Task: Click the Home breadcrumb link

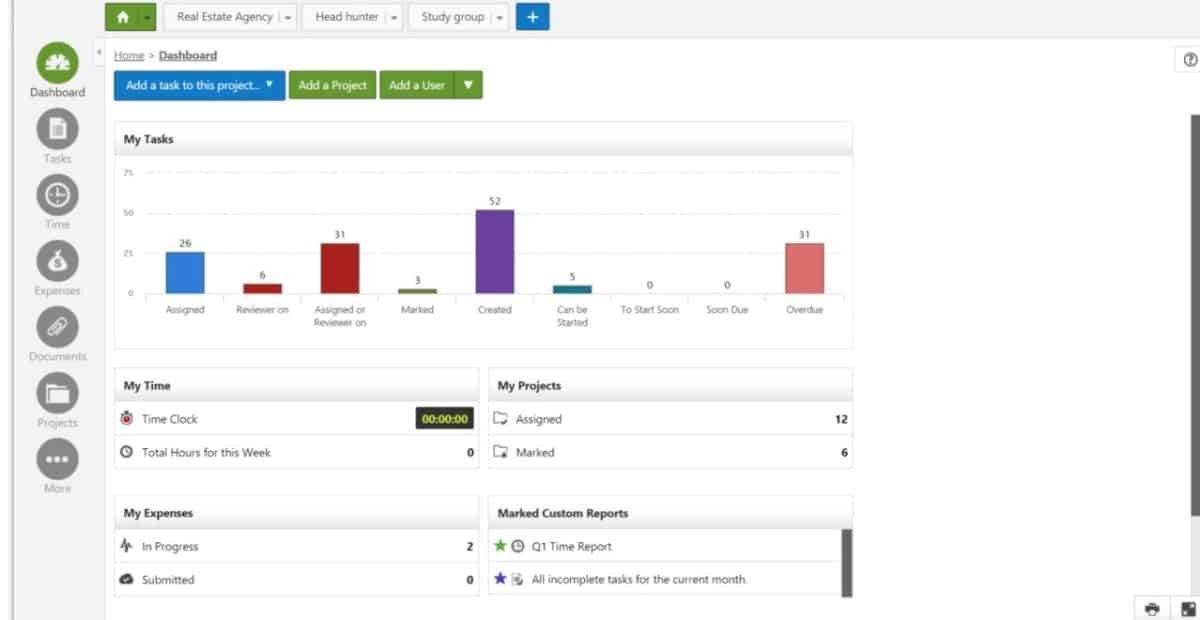Action: click(129, 56)
